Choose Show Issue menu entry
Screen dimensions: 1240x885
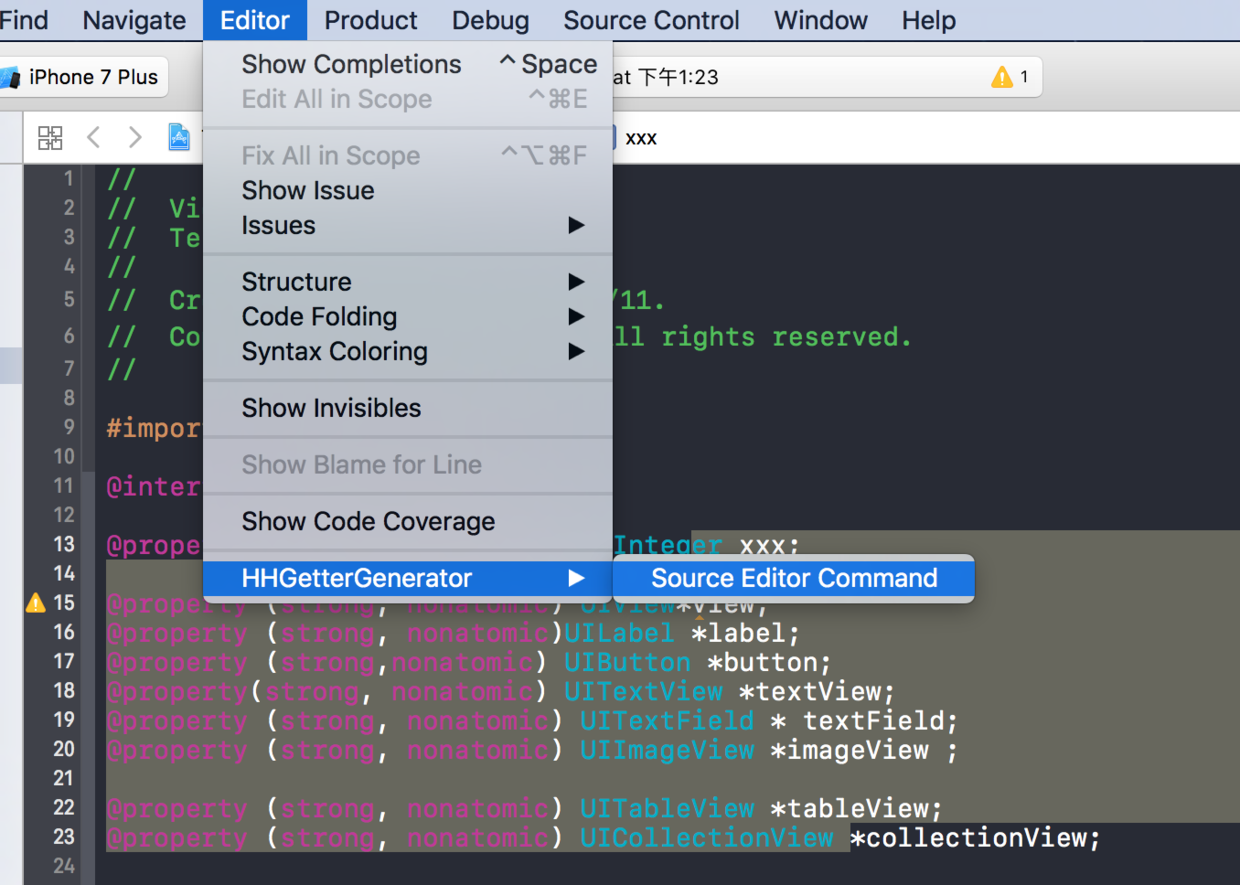coord(408,190)
